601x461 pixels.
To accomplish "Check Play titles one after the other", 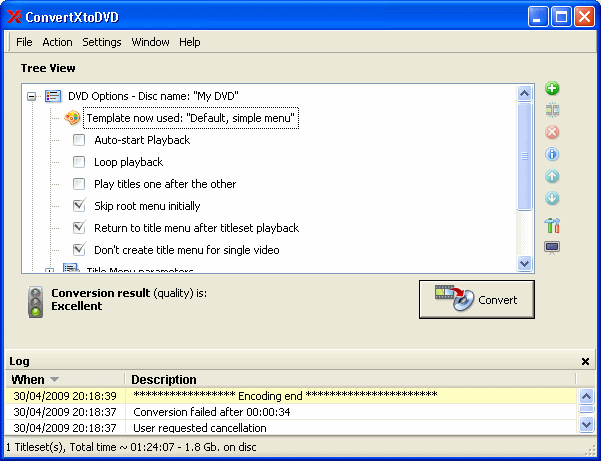I will point(79,184).
